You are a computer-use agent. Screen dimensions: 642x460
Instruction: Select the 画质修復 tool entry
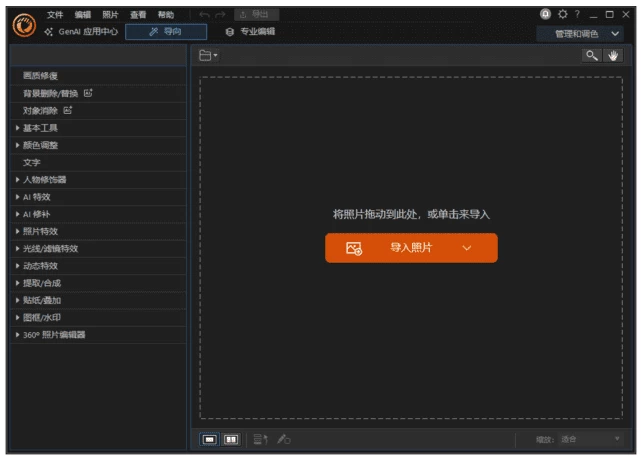pos(41,76)
